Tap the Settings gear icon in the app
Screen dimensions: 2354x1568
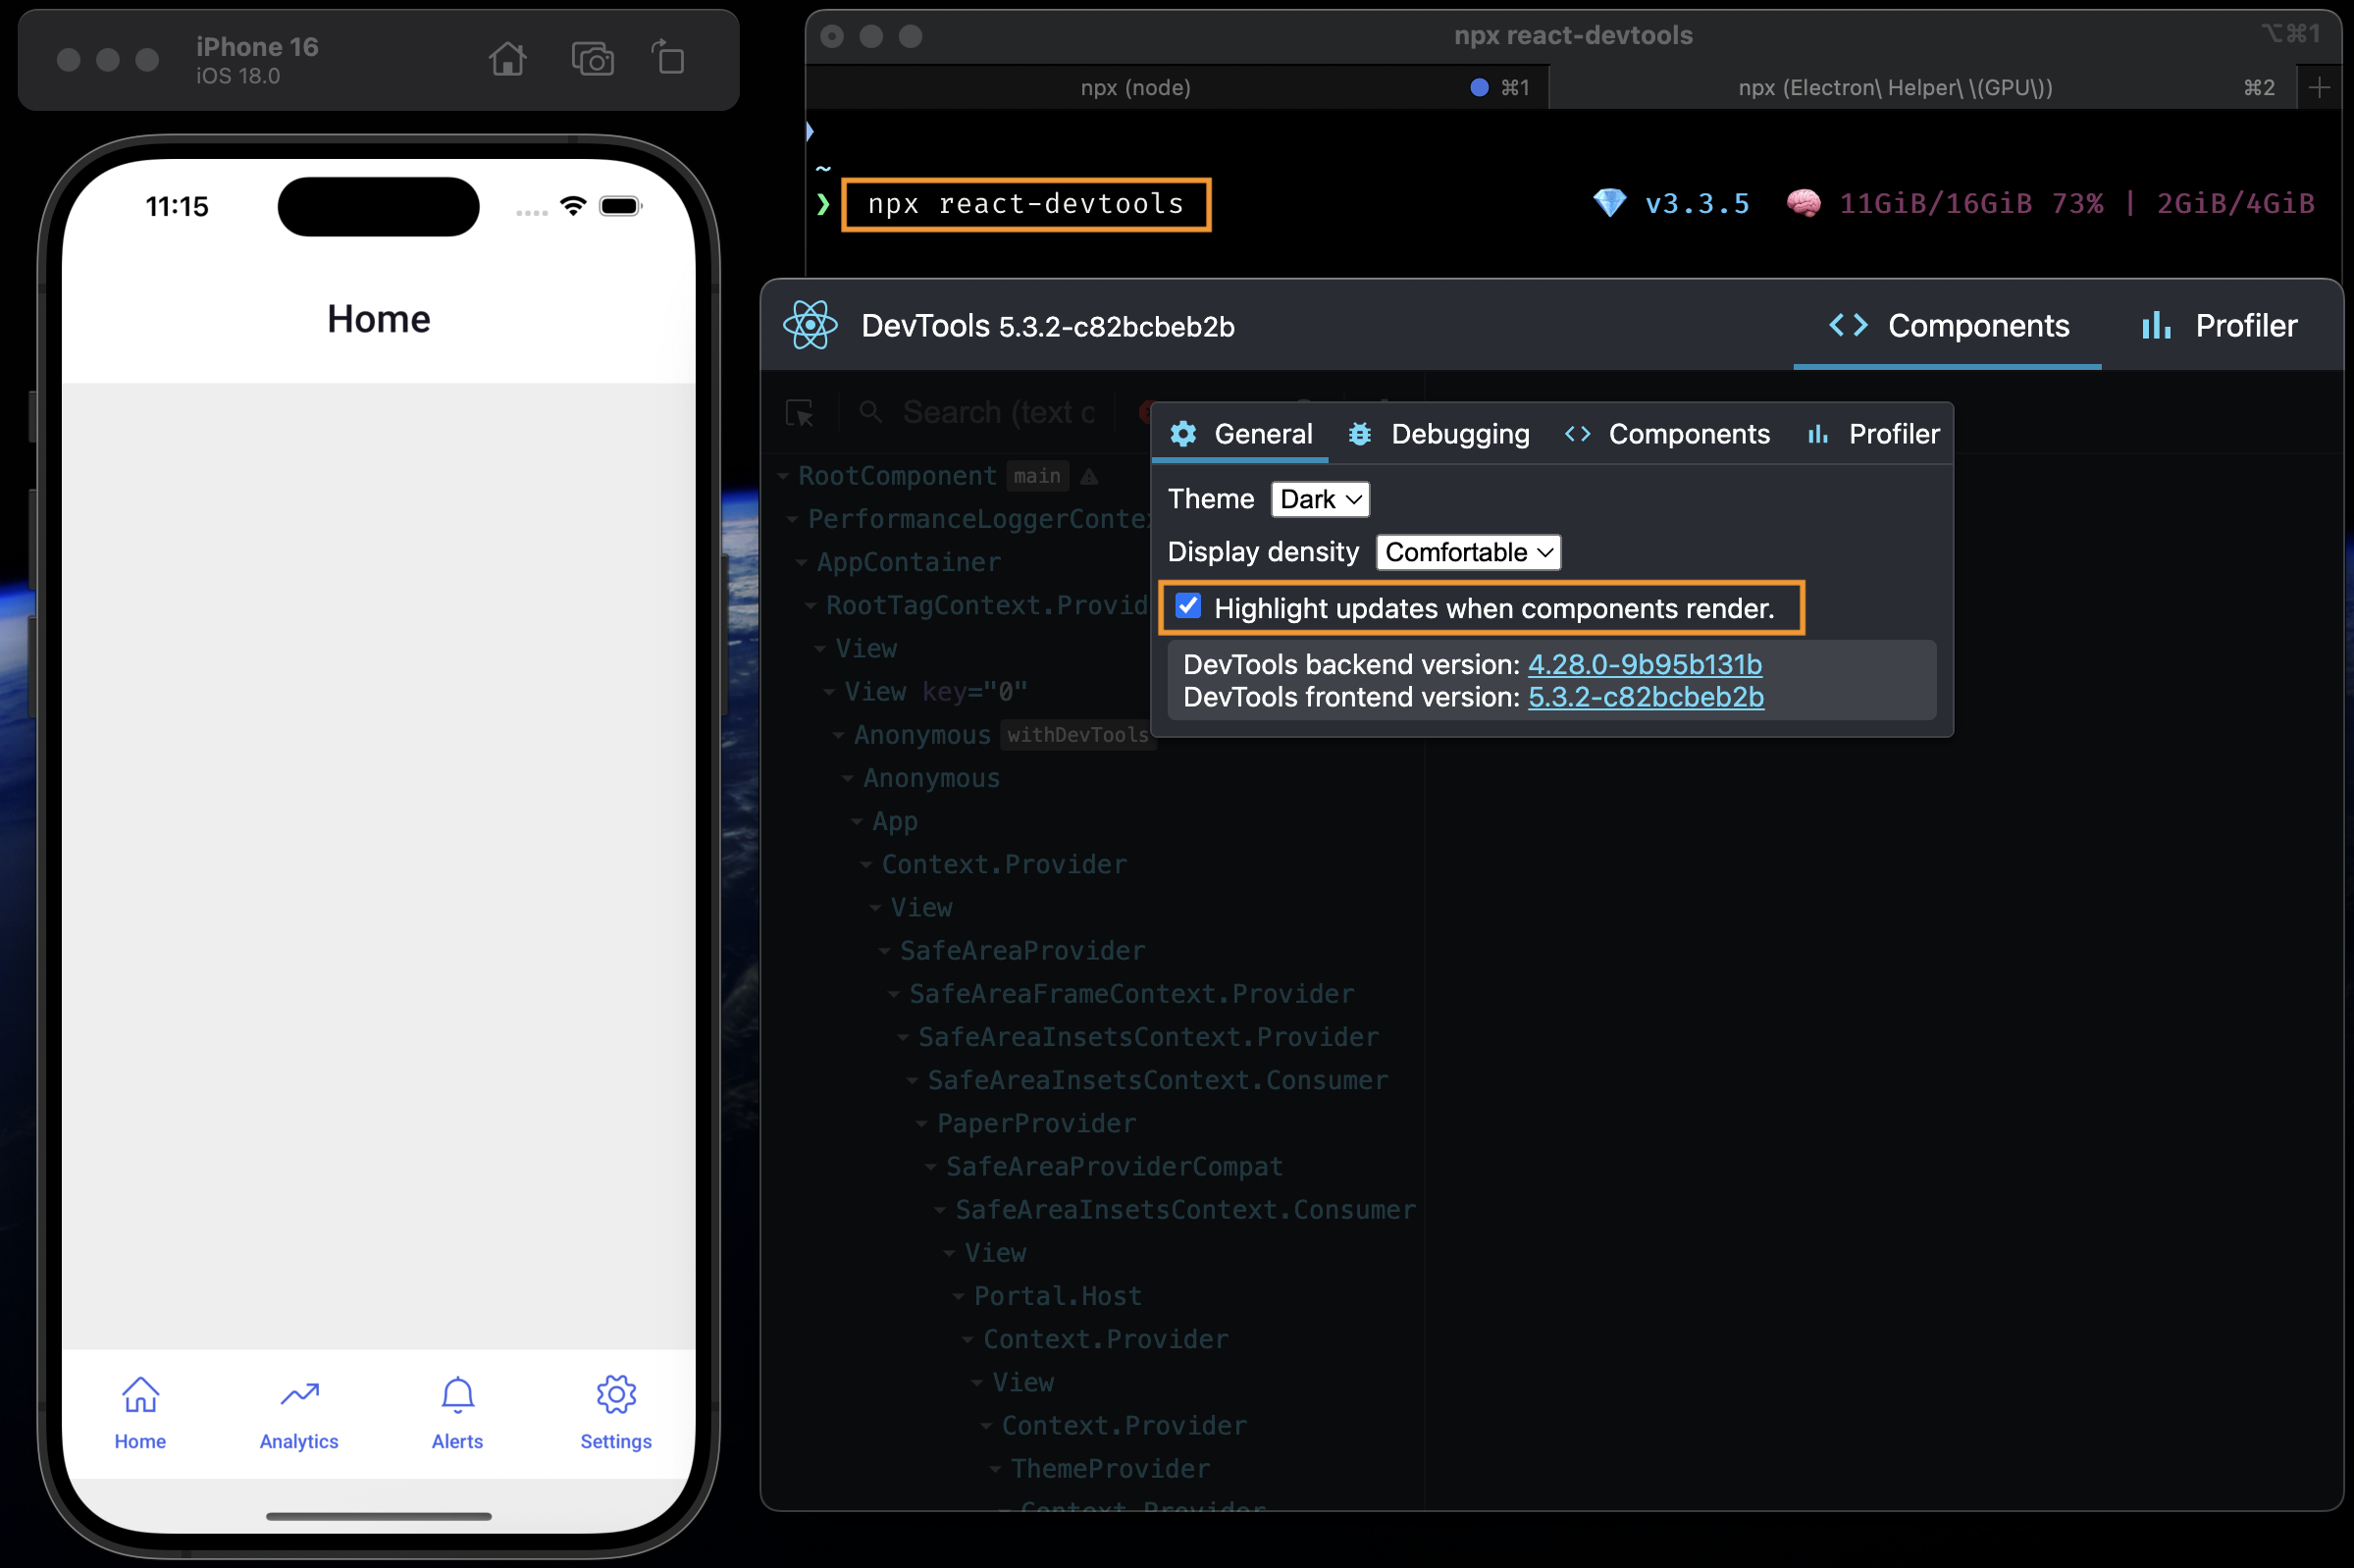click(x=616, y=1394)
